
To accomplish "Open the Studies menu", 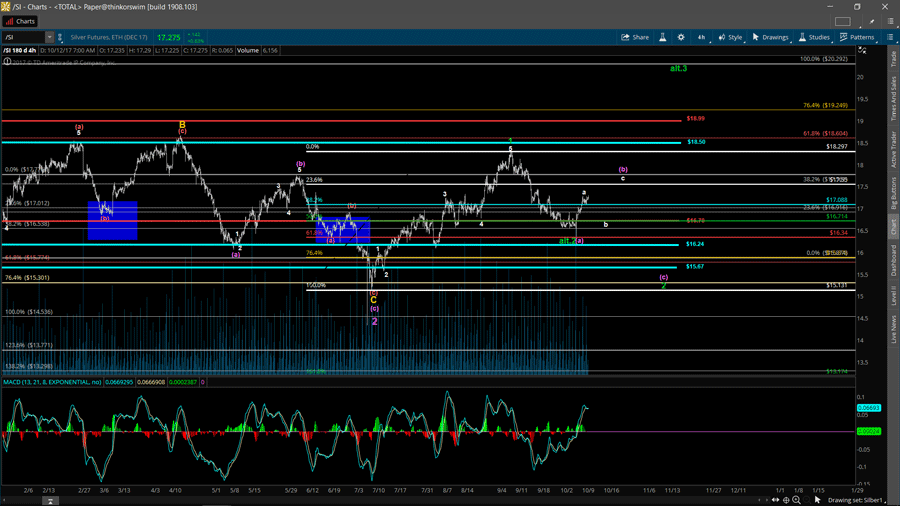I will 815,37.
